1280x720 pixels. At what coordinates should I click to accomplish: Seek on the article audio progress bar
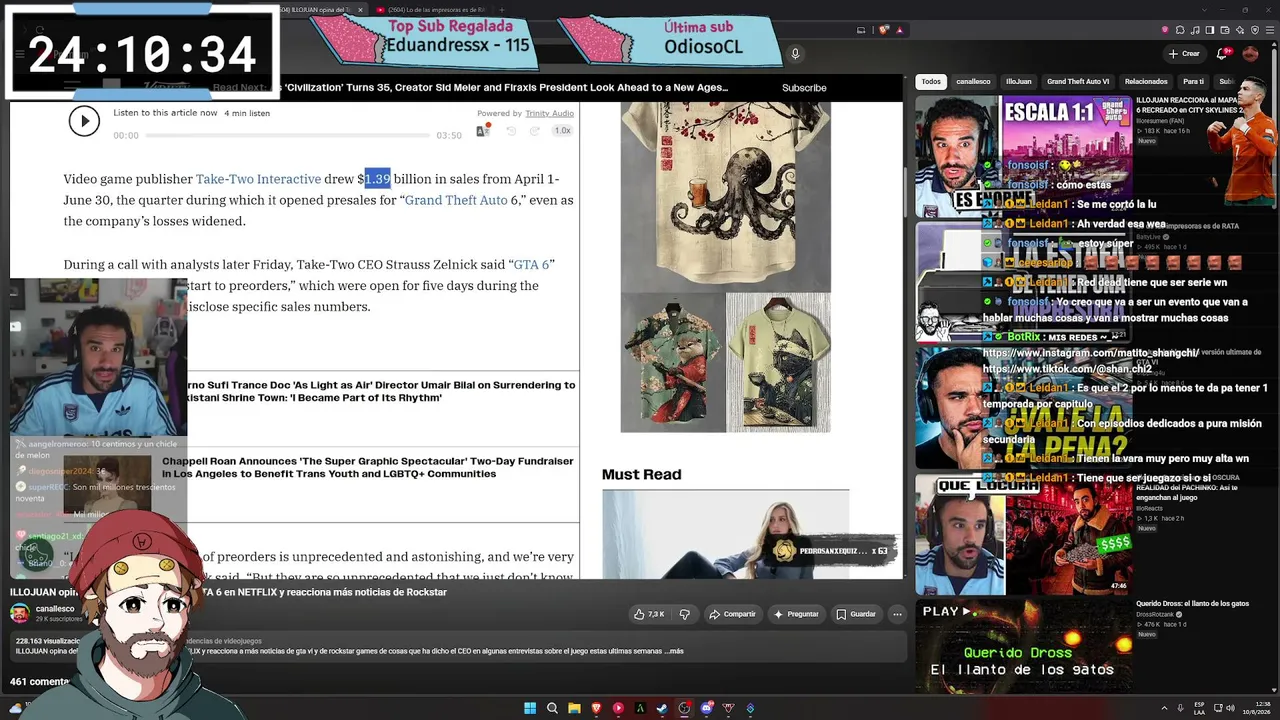pyautogui.click(x=290, y=135)
